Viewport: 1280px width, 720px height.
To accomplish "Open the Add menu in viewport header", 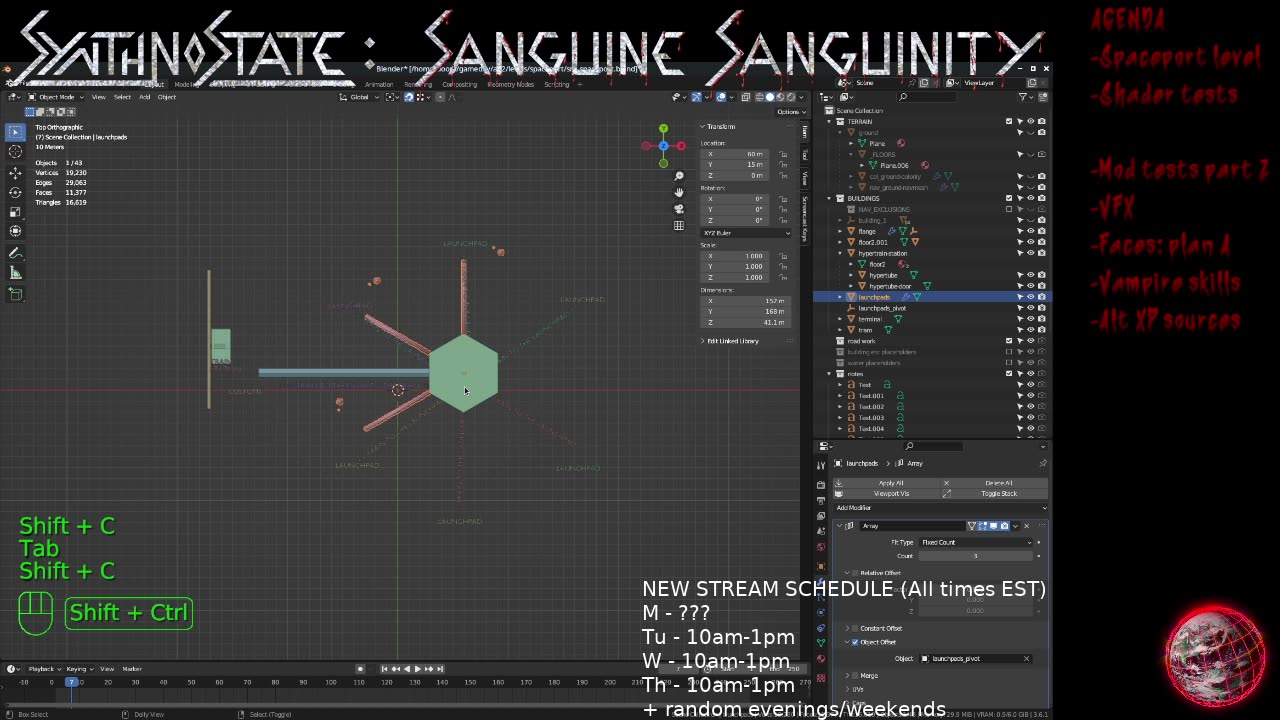I will coord(144,97).
